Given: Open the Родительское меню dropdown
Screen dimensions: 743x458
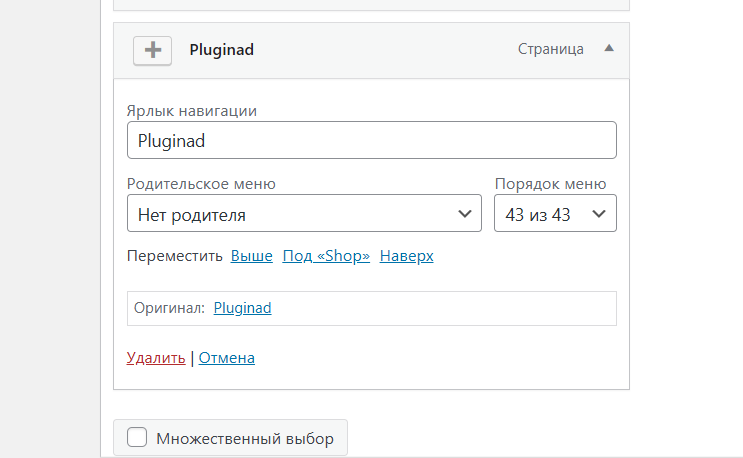Looking at the screenshot, I should point(304,213).
